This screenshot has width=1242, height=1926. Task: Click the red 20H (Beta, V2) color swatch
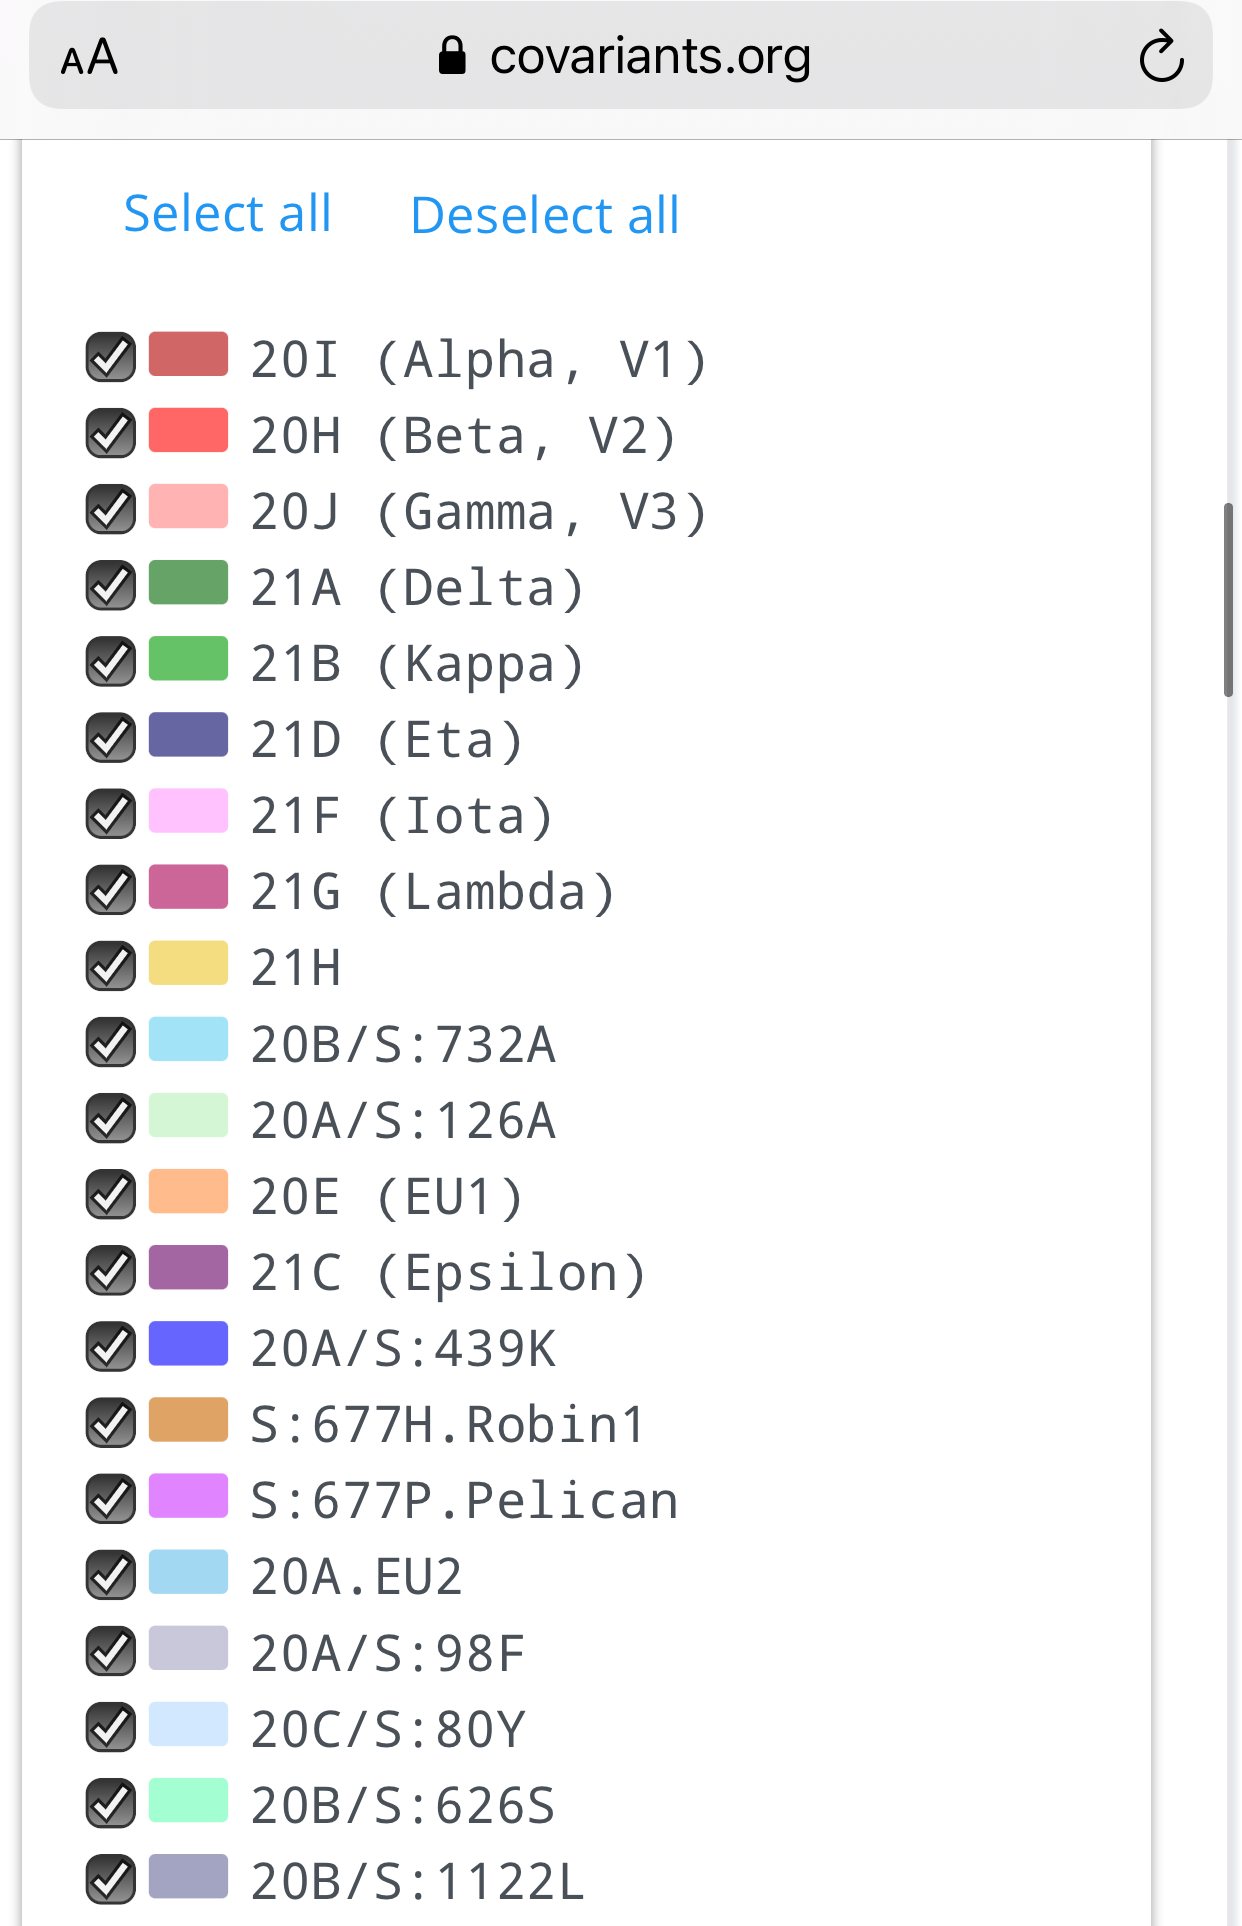click(188, 431)
